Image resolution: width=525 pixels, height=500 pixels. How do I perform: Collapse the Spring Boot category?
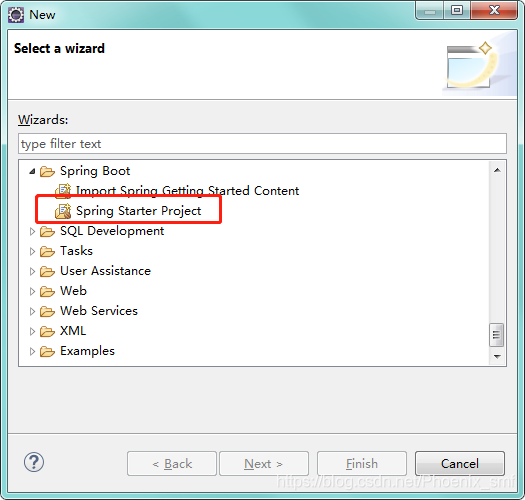click(x=32, y=171)
